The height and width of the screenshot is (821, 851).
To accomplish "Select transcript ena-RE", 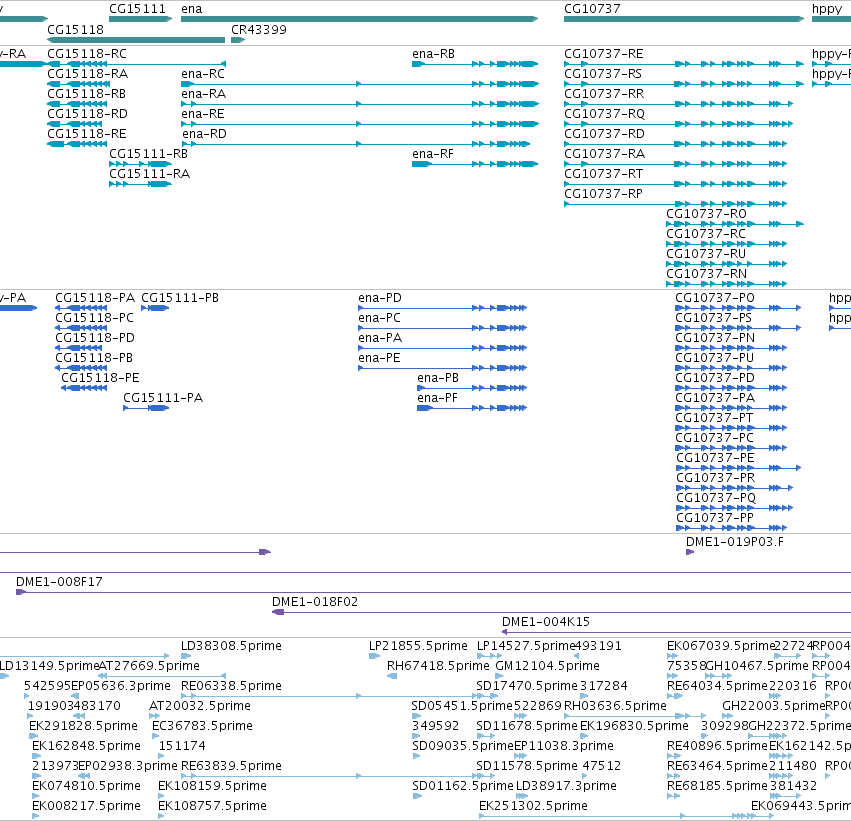I will coord(203,113).
